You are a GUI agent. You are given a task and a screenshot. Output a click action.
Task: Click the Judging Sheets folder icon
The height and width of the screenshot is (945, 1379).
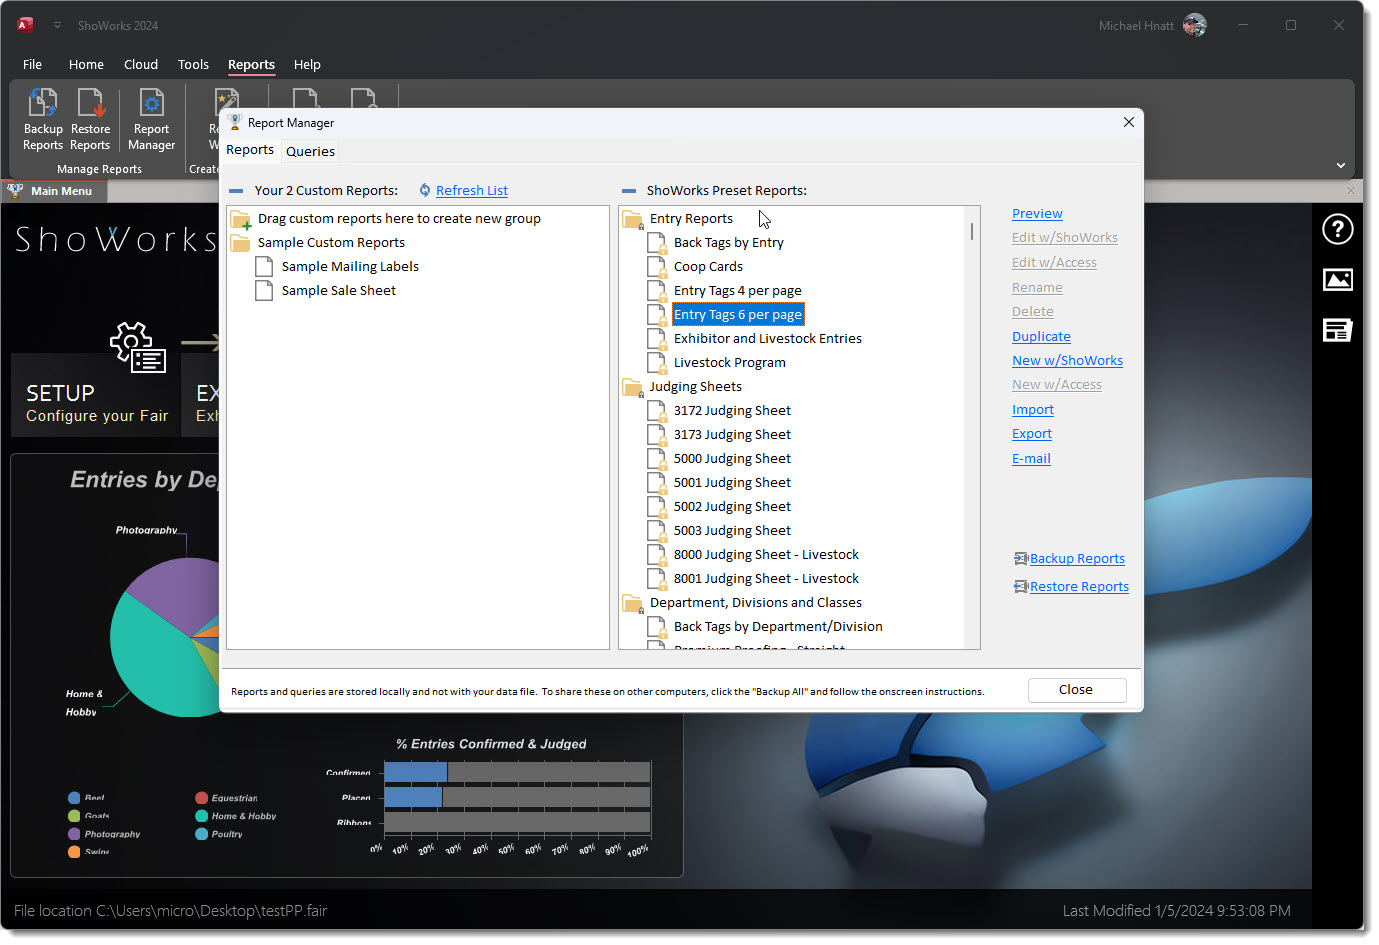(632, 387)
